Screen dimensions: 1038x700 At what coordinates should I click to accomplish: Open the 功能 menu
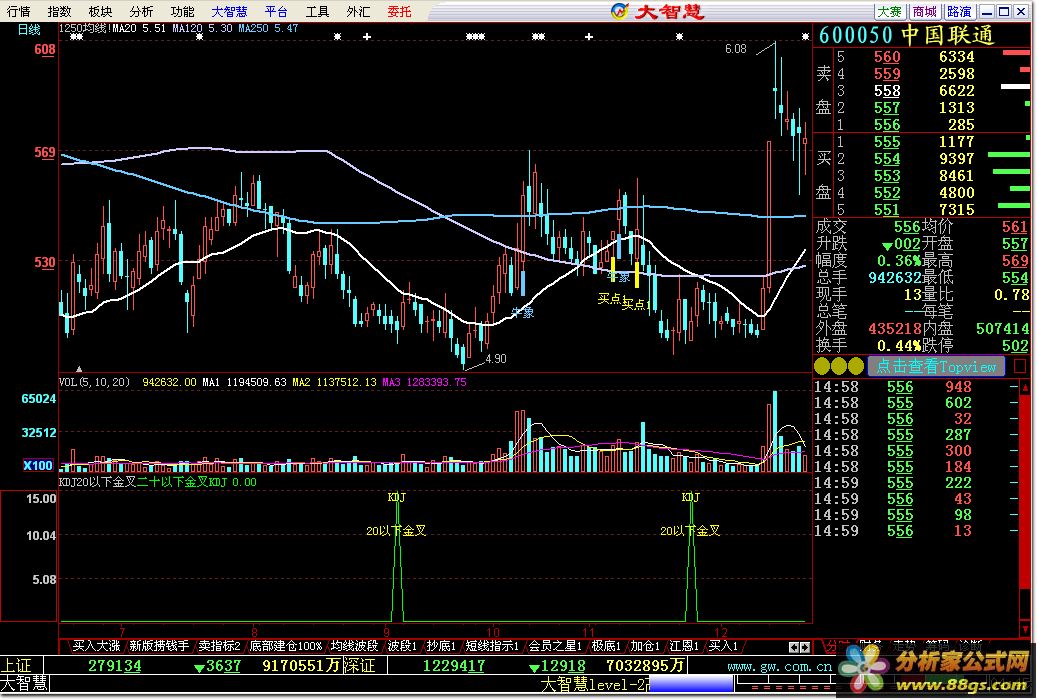[182, 11]
